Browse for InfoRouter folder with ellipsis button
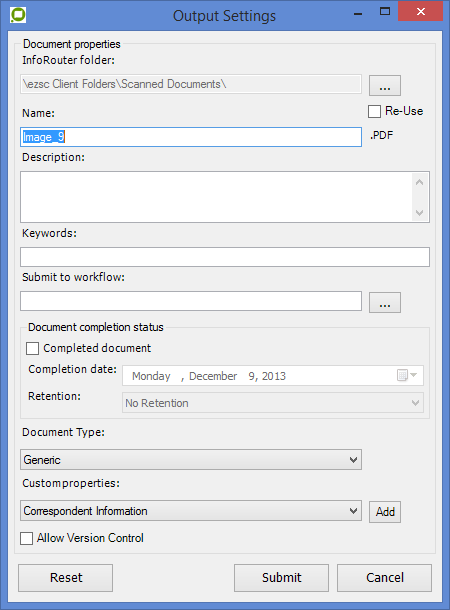 [x=385, y=86]
